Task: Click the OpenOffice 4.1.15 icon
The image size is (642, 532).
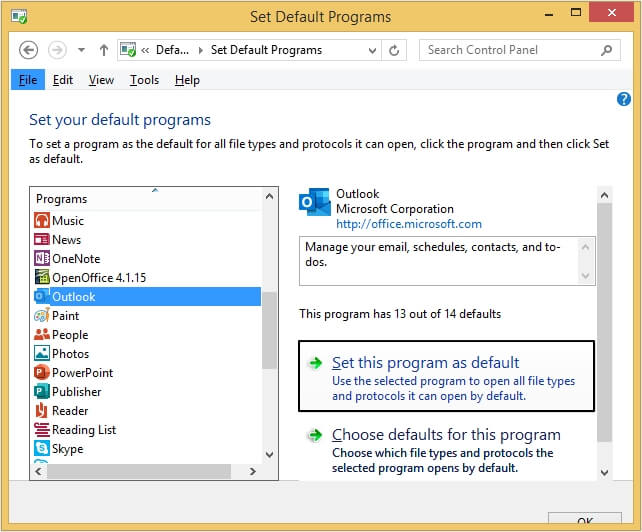Action: click(42, 277)
